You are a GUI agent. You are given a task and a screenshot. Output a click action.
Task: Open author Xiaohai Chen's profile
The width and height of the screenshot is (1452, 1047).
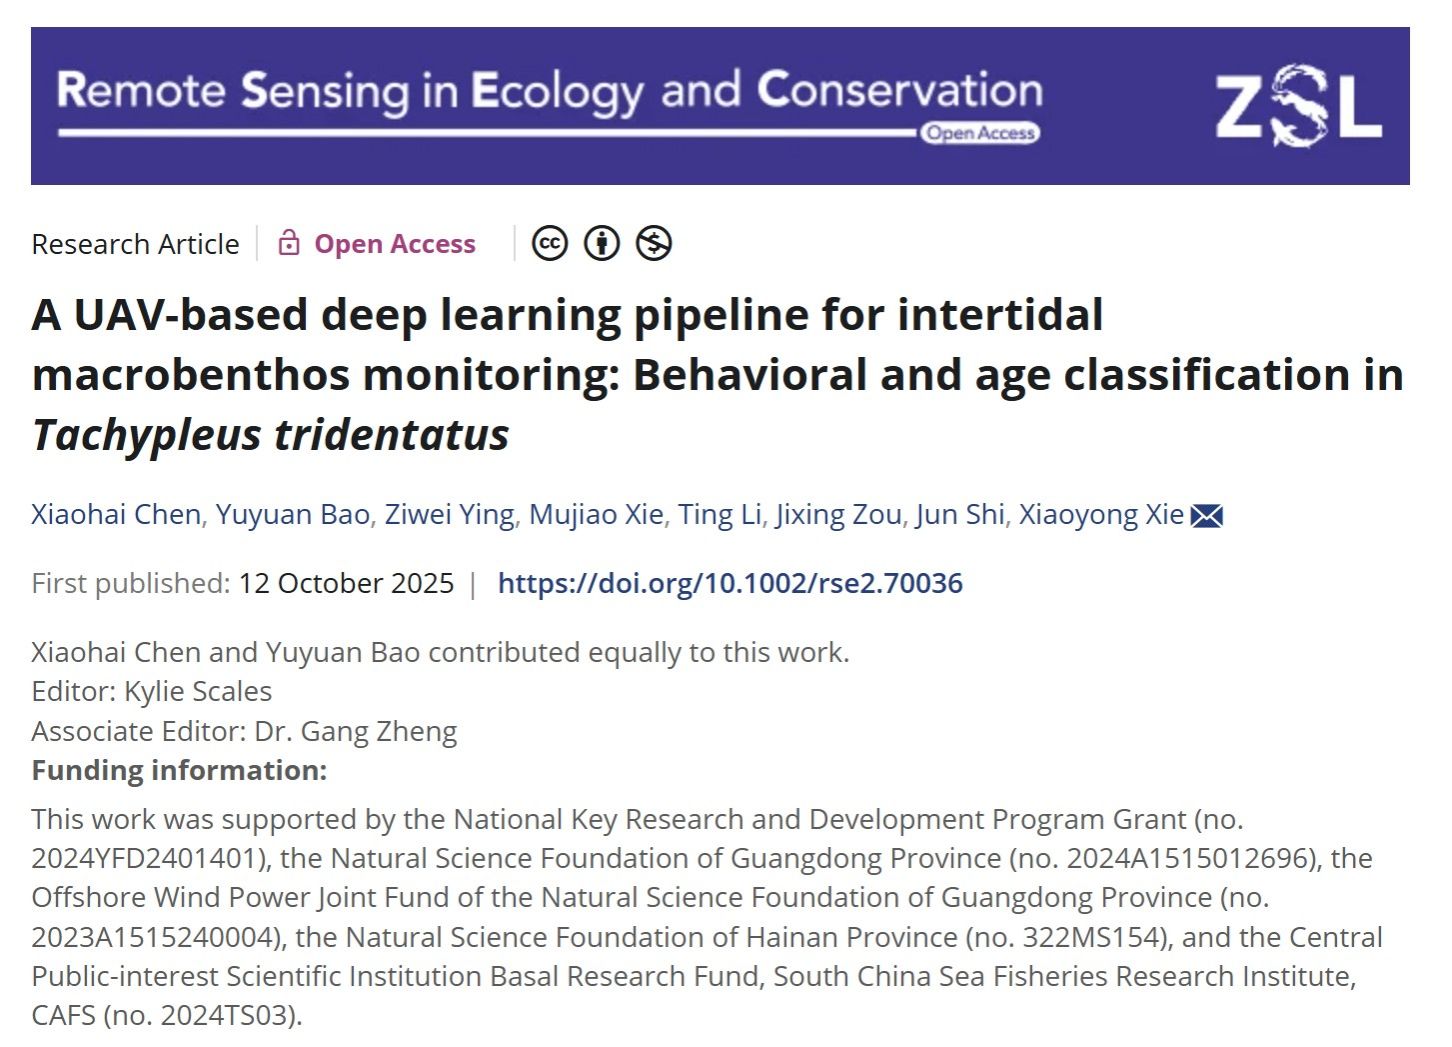[116, 514]
